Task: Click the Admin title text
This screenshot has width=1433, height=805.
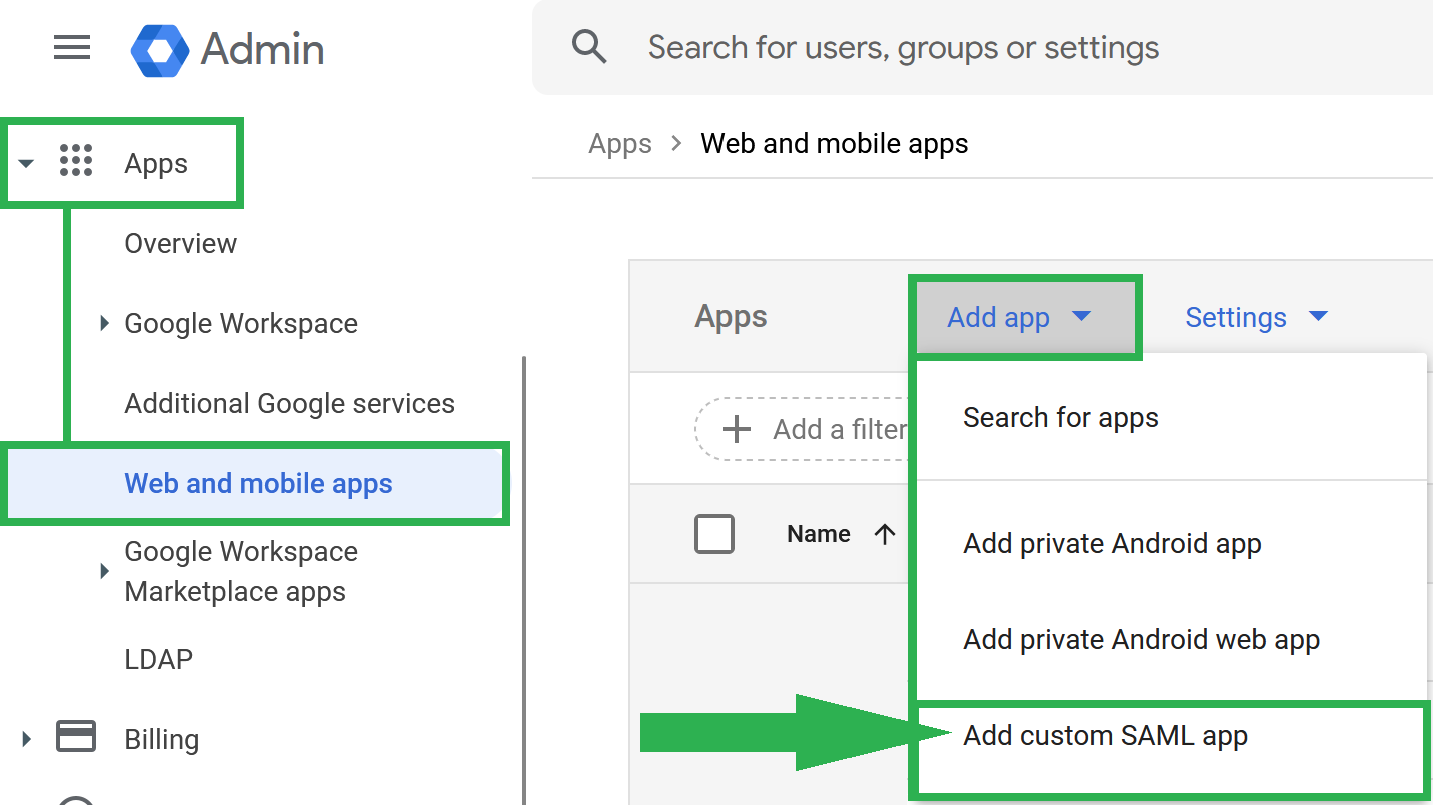Action: point(262,49)
